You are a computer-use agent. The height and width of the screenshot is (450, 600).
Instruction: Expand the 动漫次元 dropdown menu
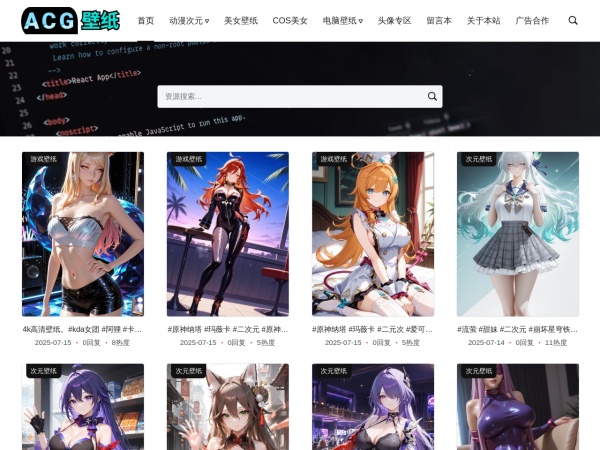[189, 20]
